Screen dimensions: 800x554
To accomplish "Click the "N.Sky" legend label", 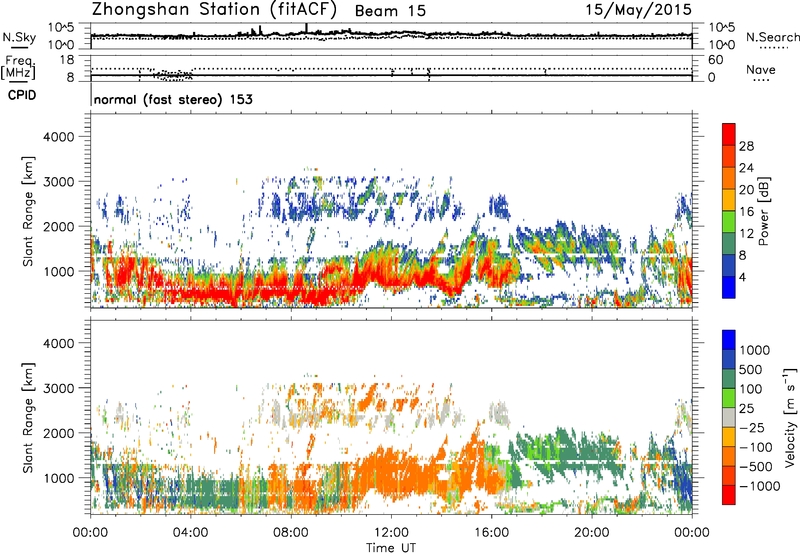I will 19,37.
